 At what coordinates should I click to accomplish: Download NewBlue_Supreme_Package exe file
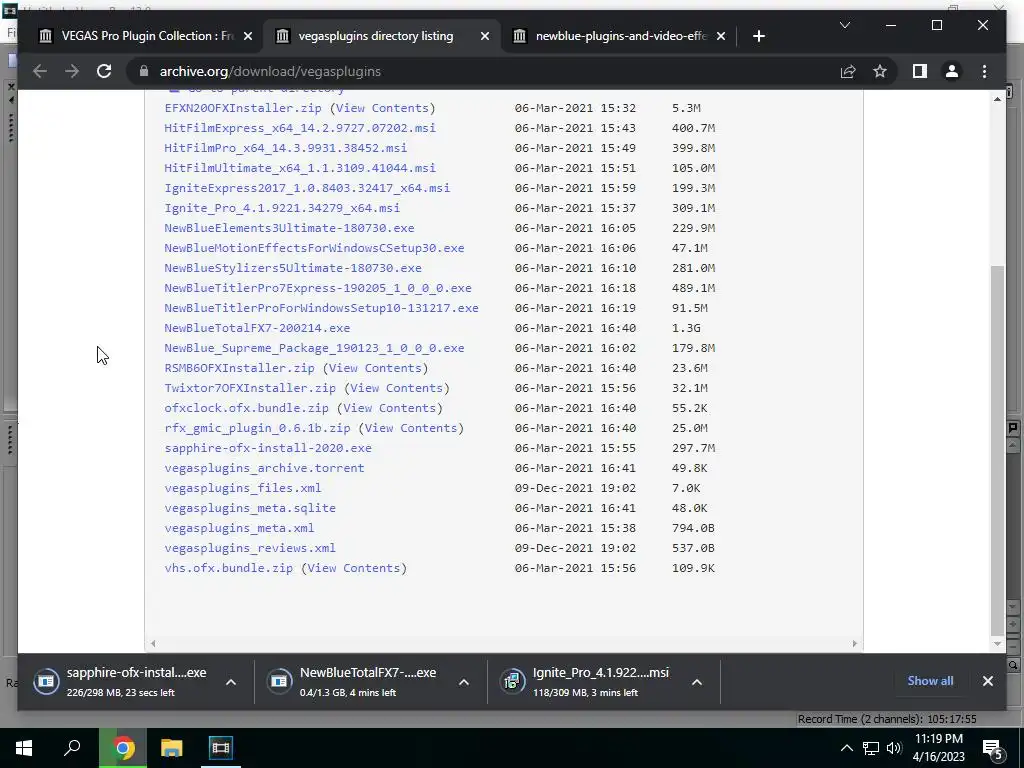pos(314,348)
